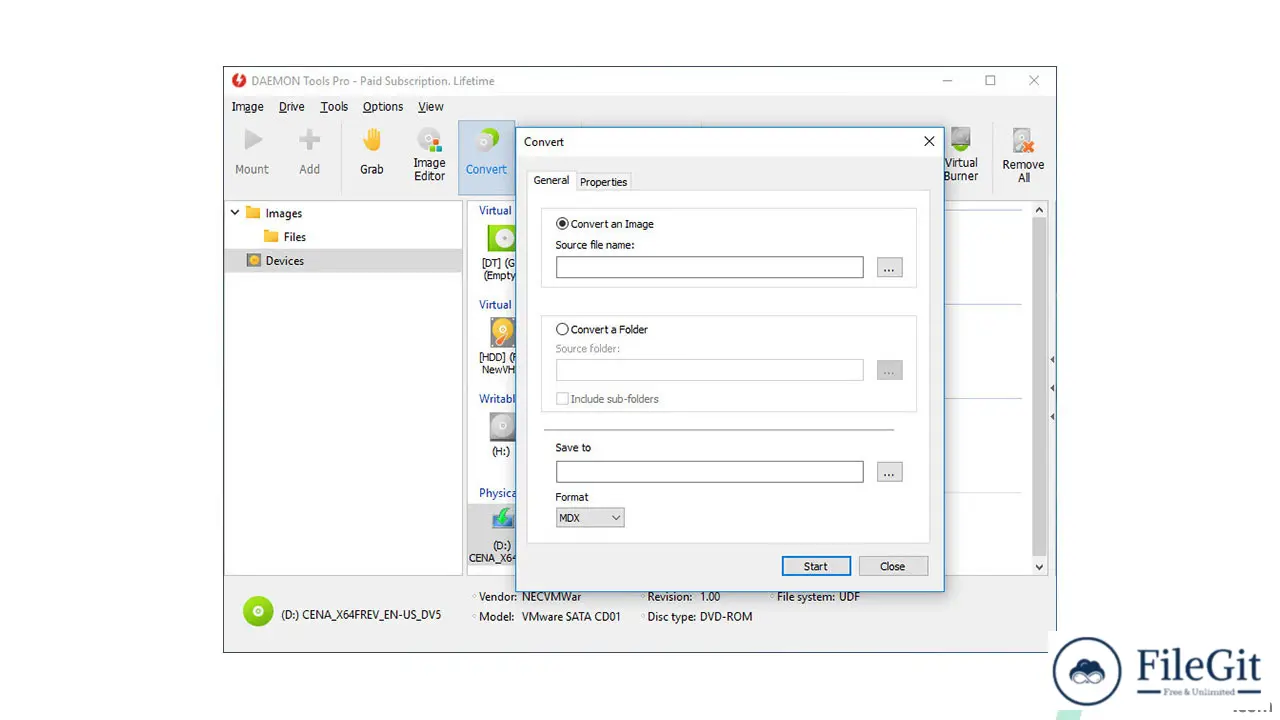Click the Physical section header
This screenshot has height=720, width=1280.
[497, 493]
